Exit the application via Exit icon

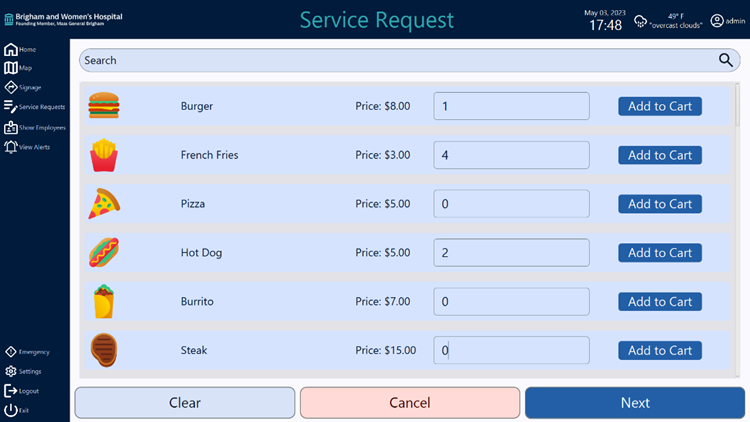[x=17, y=410]
